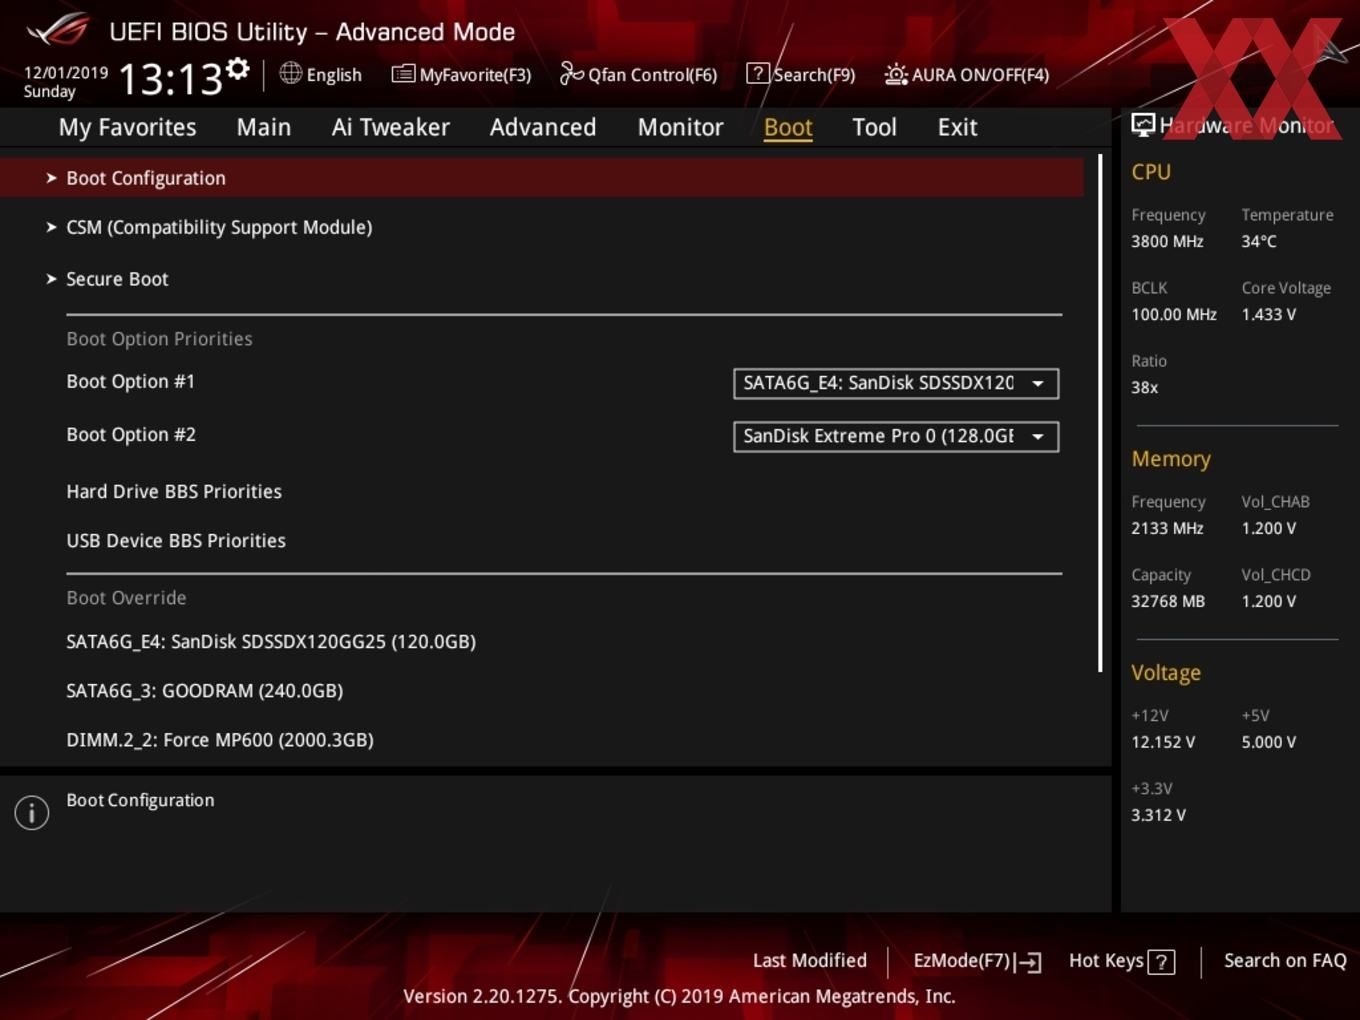This screenshot has height=1020, width=1360.
Task: Click BCLK value 100.00 MHz
Action: coord(1174,314)
